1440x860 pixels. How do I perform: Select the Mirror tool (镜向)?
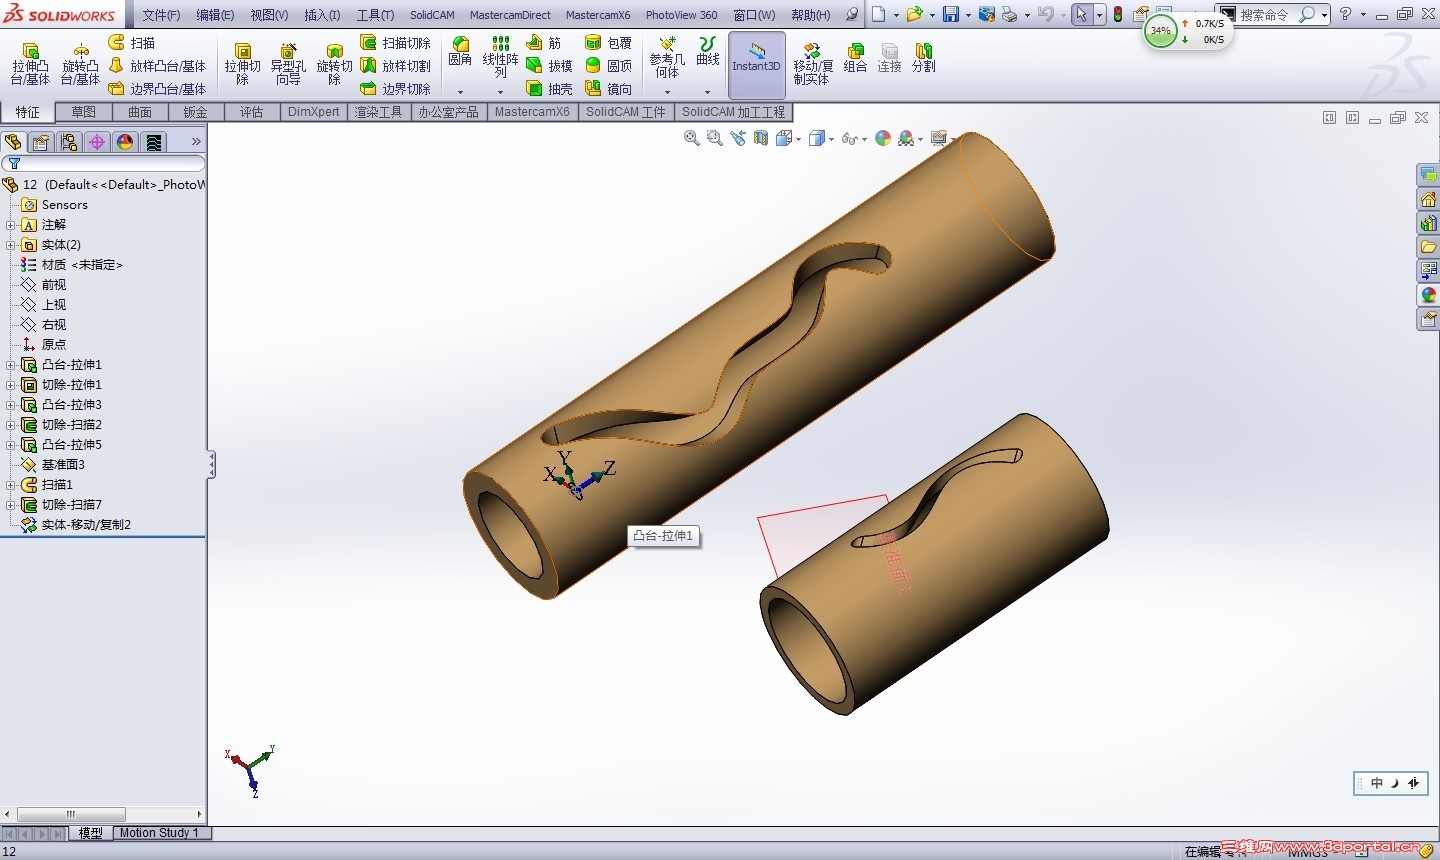coord(608,89)
